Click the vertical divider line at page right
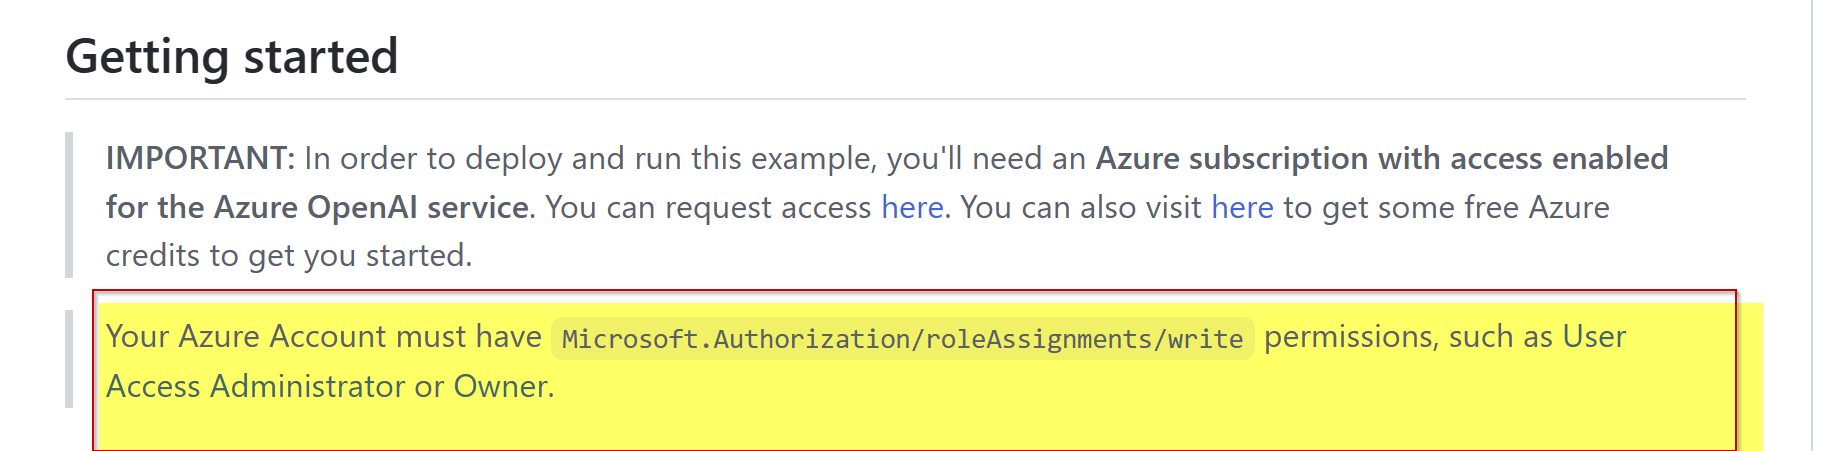The height and width of the screenshot is (451, 1827). pos(1812,225)
